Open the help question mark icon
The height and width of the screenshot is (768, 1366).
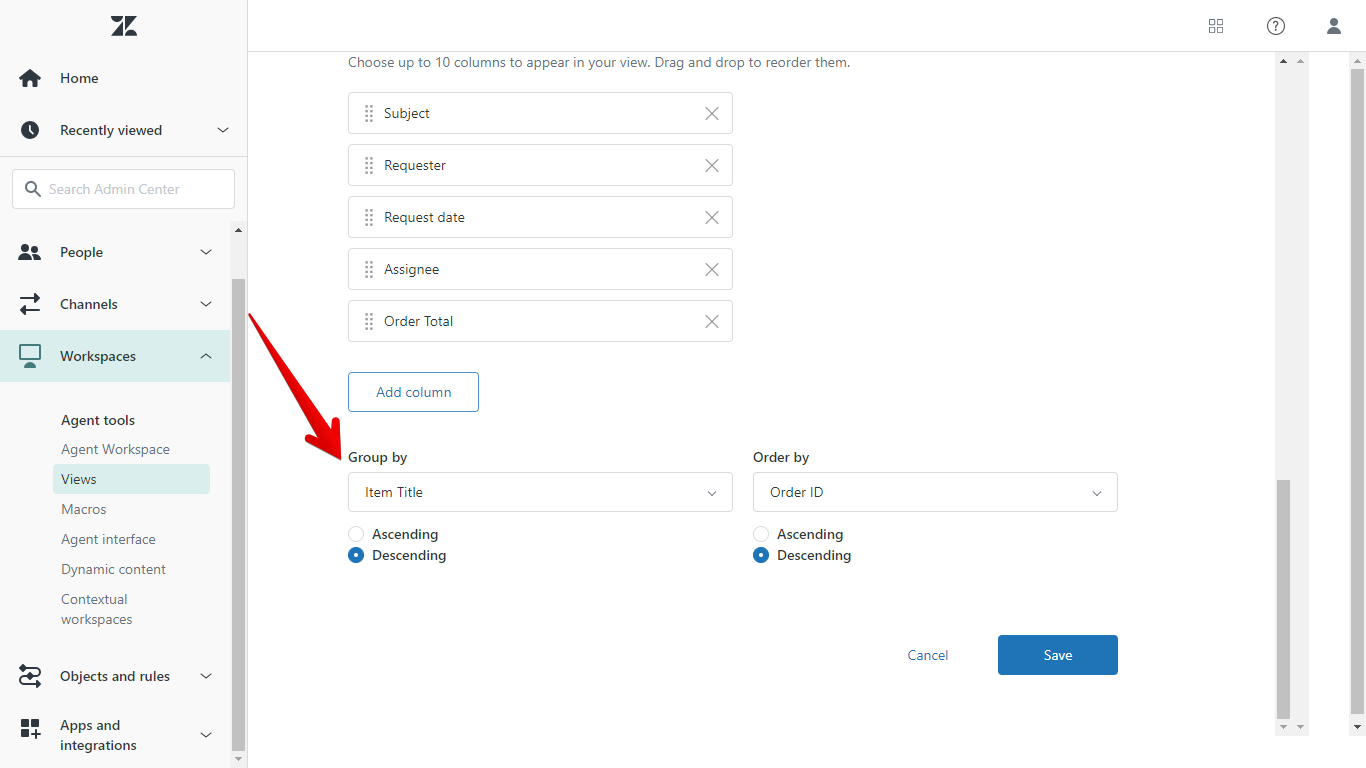pyautogui.click(x=1276, y=26)
